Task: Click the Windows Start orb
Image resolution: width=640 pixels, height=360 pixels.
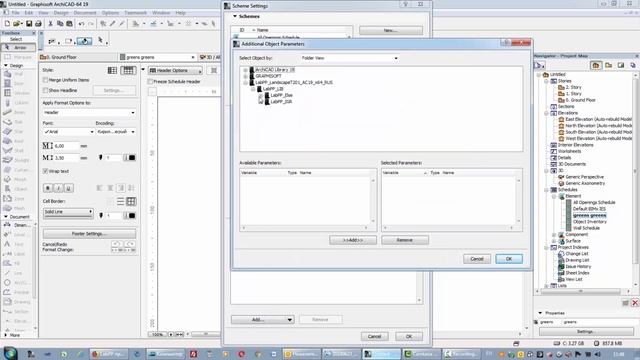Action: point(10,353)
